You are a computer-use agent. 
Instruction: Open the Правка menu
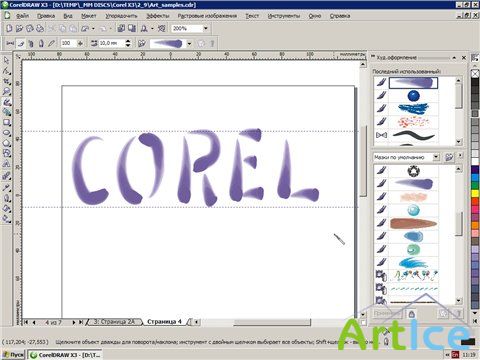pos(46,16)
